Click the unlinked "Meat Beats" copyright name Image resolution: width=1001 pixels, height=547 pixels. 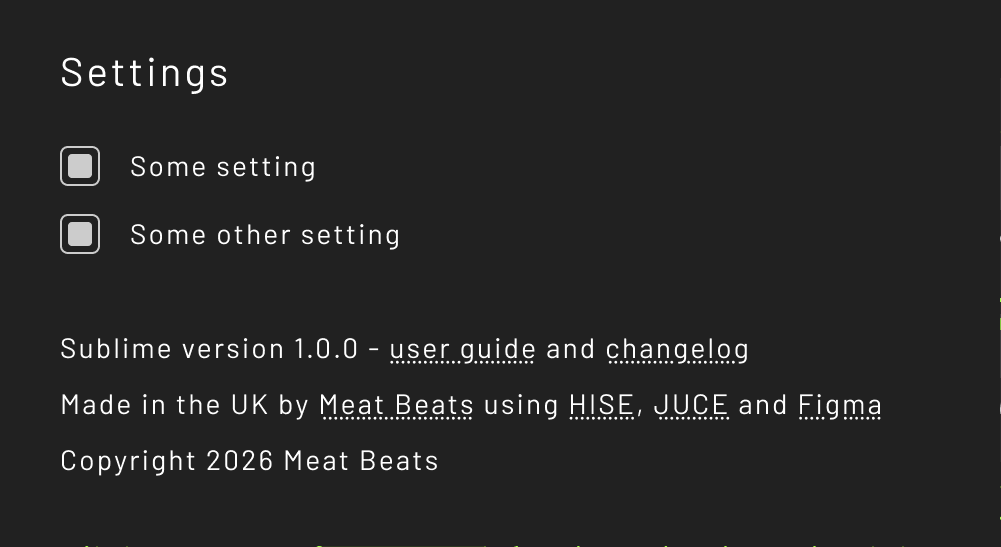(x=361, y=461)
